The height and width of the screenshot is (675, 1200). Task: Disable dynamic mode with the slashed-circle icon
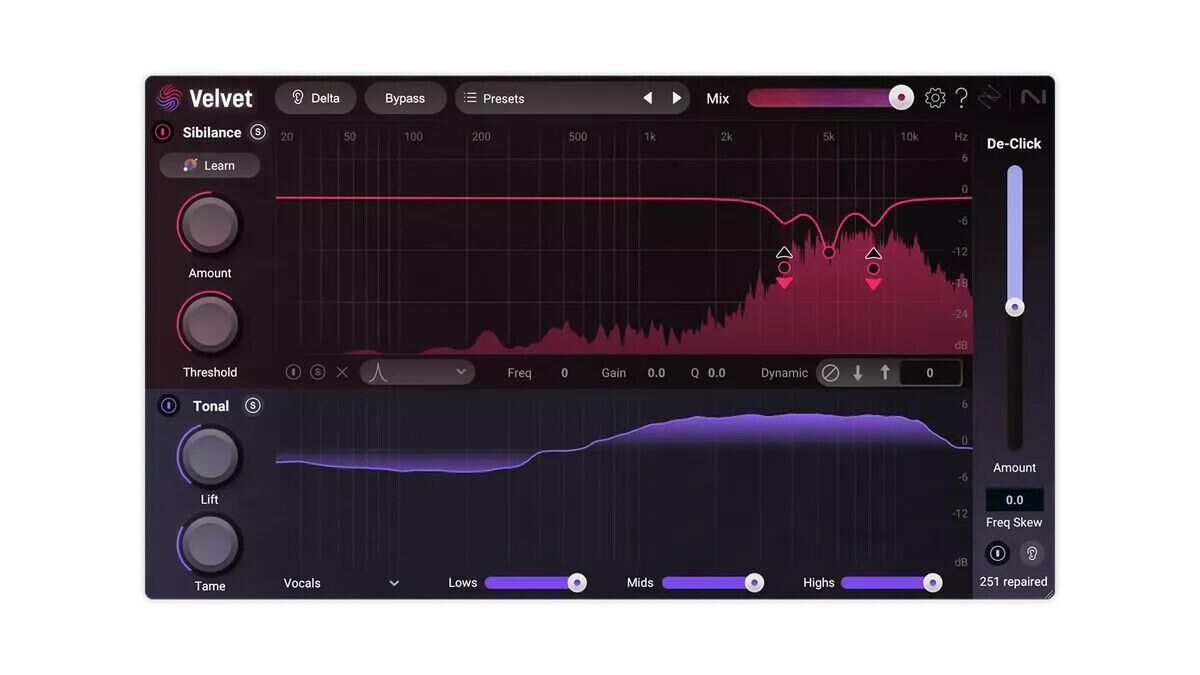click(830, 373)
